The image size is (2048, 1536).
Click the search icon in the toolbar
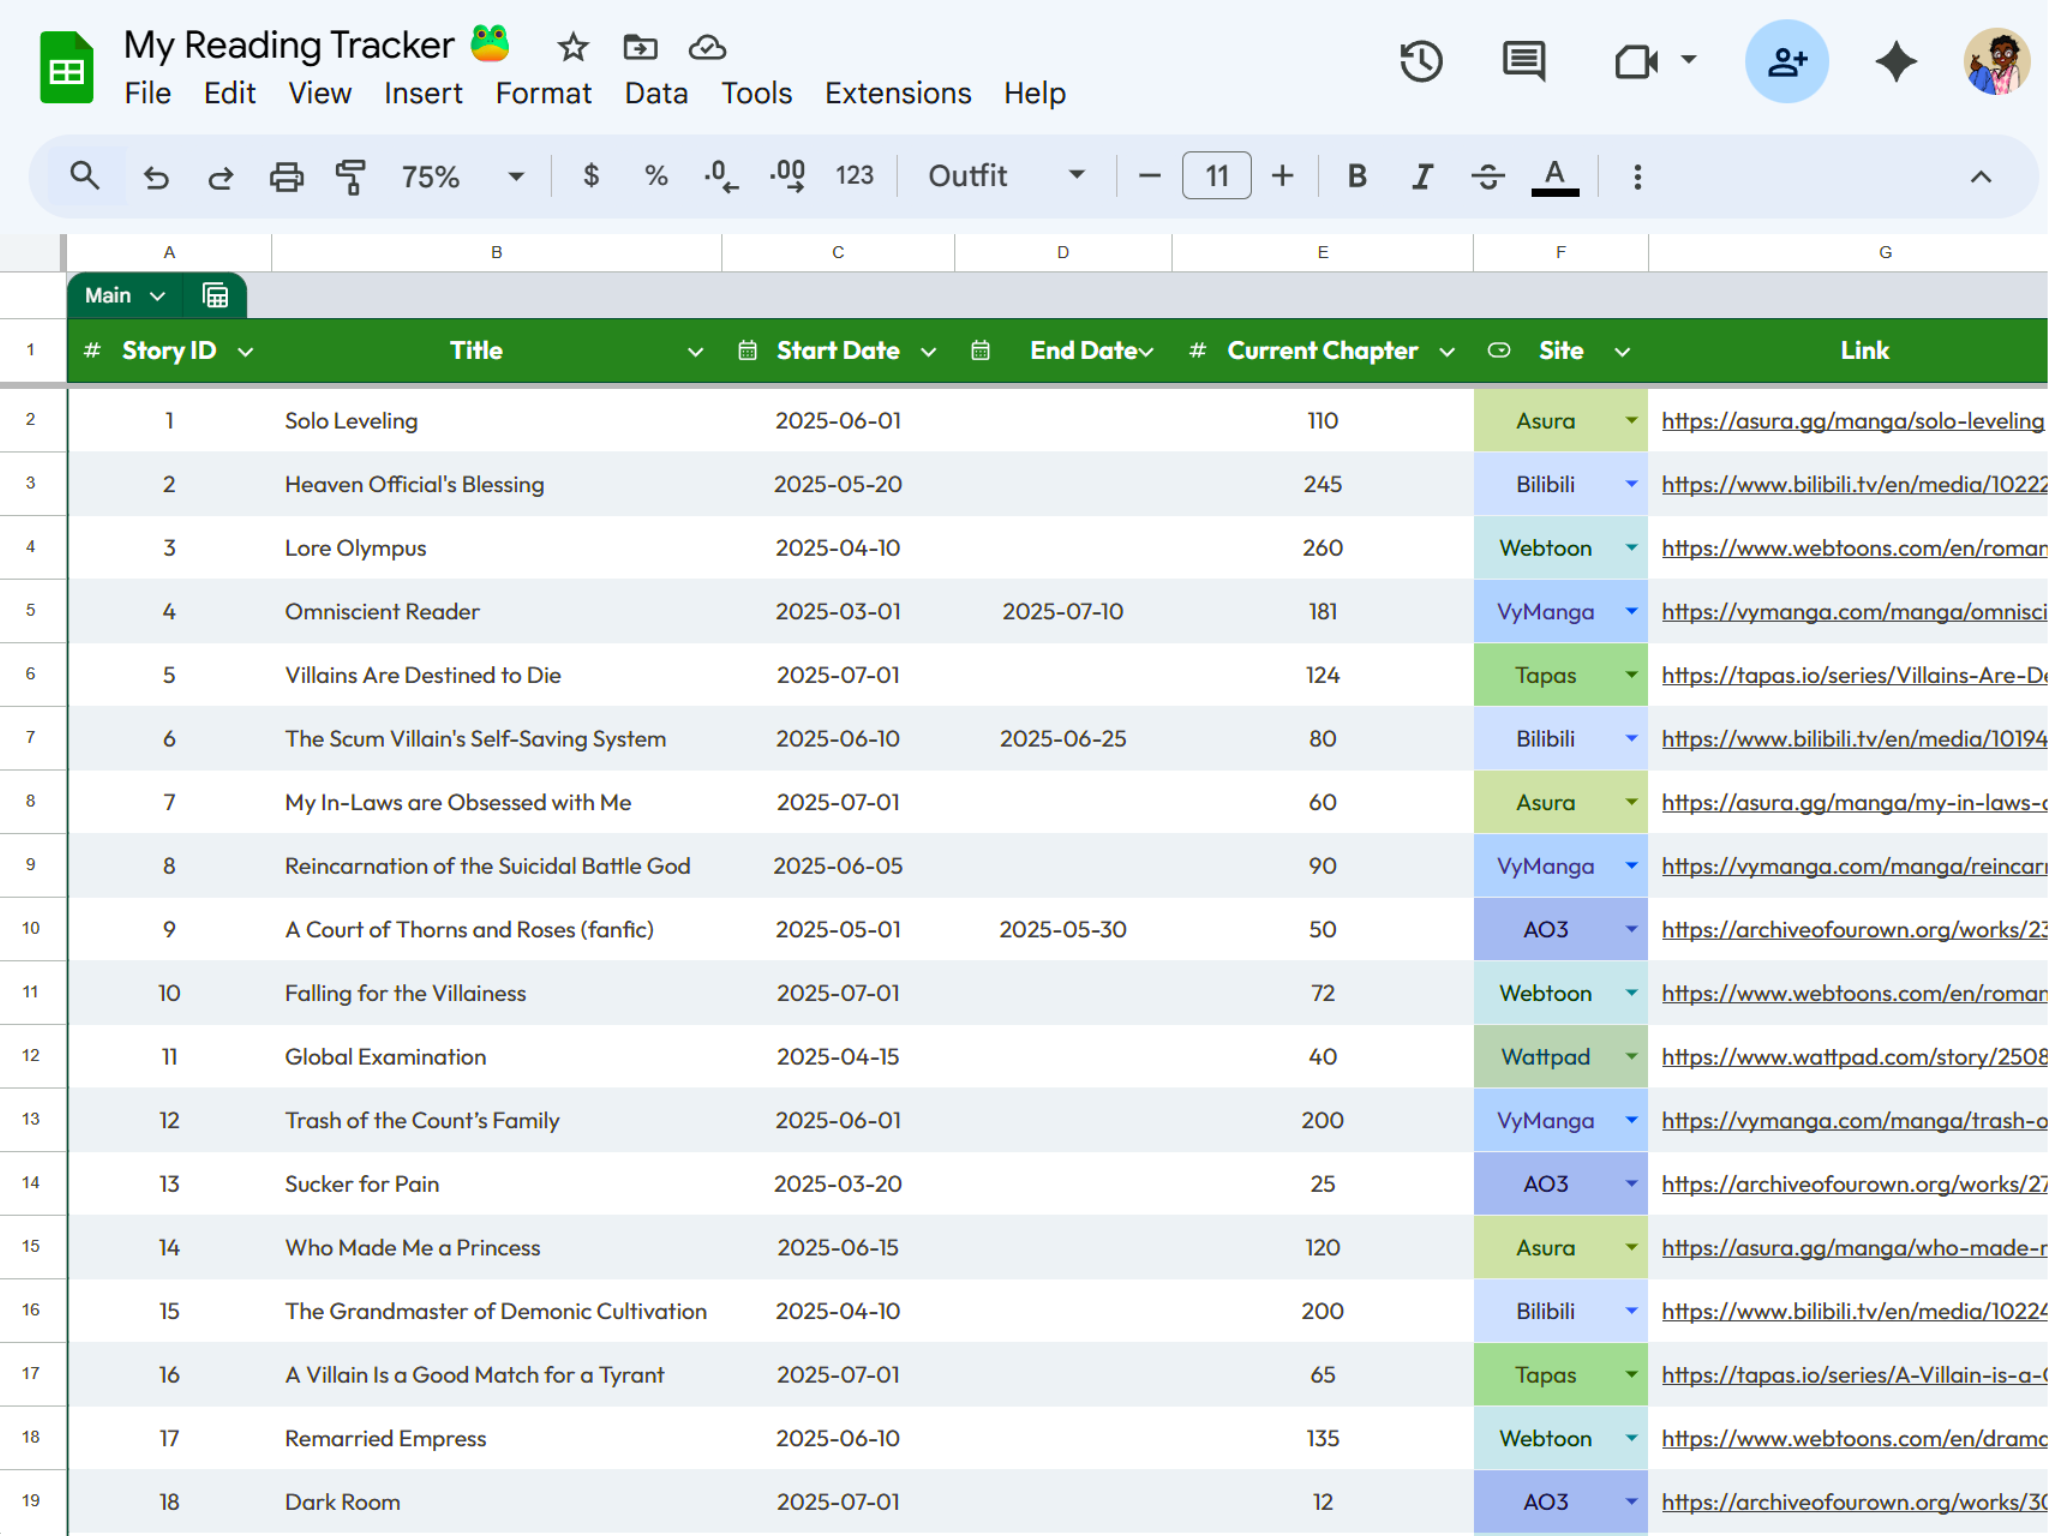86,175
